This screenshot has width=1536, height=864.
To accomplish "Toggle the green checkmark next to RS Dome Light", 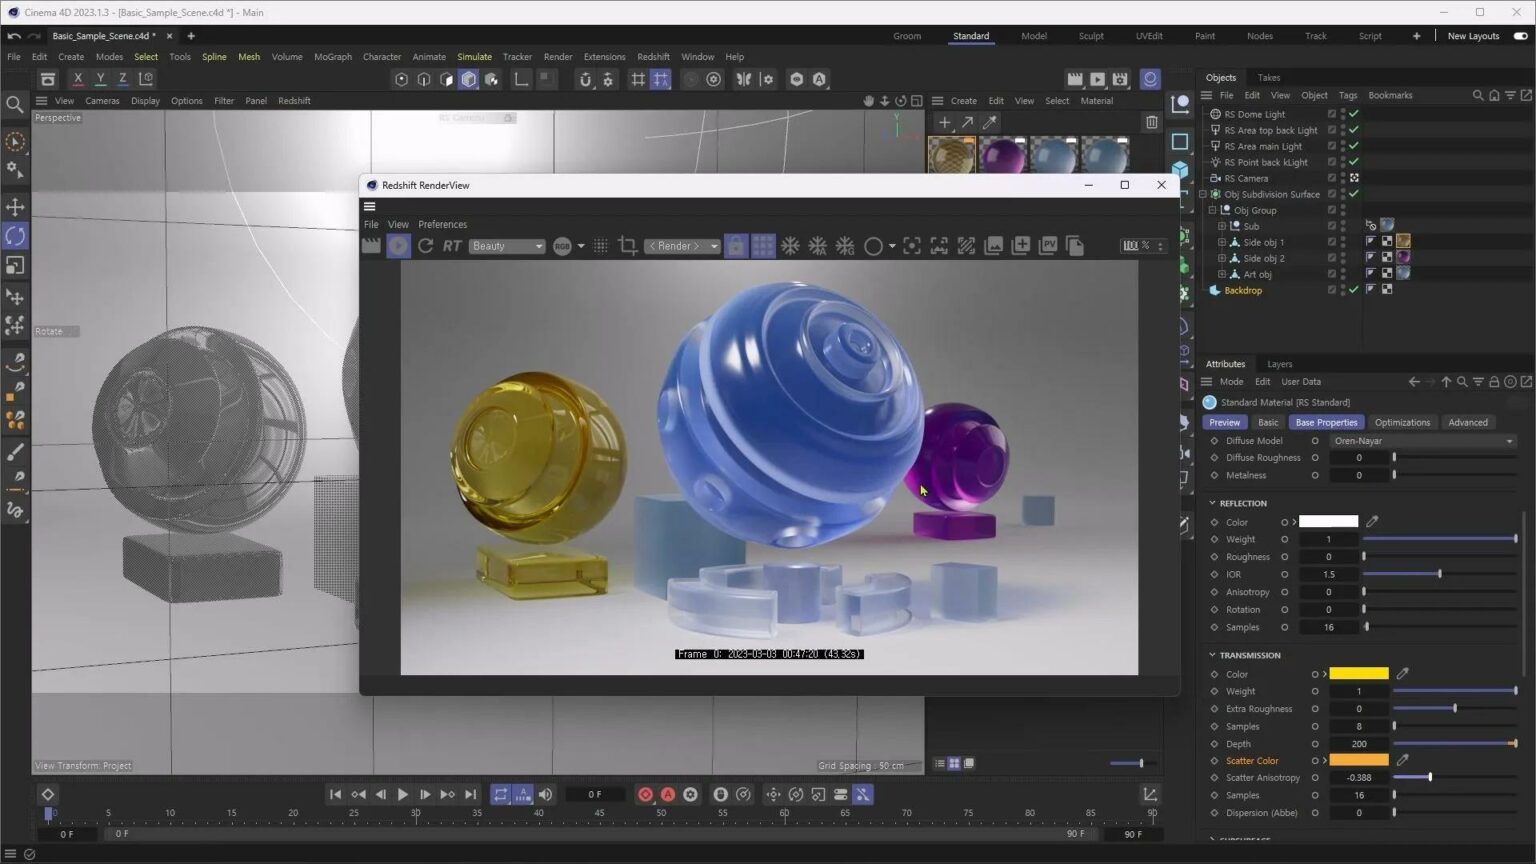I will (x=1353, y=113).
